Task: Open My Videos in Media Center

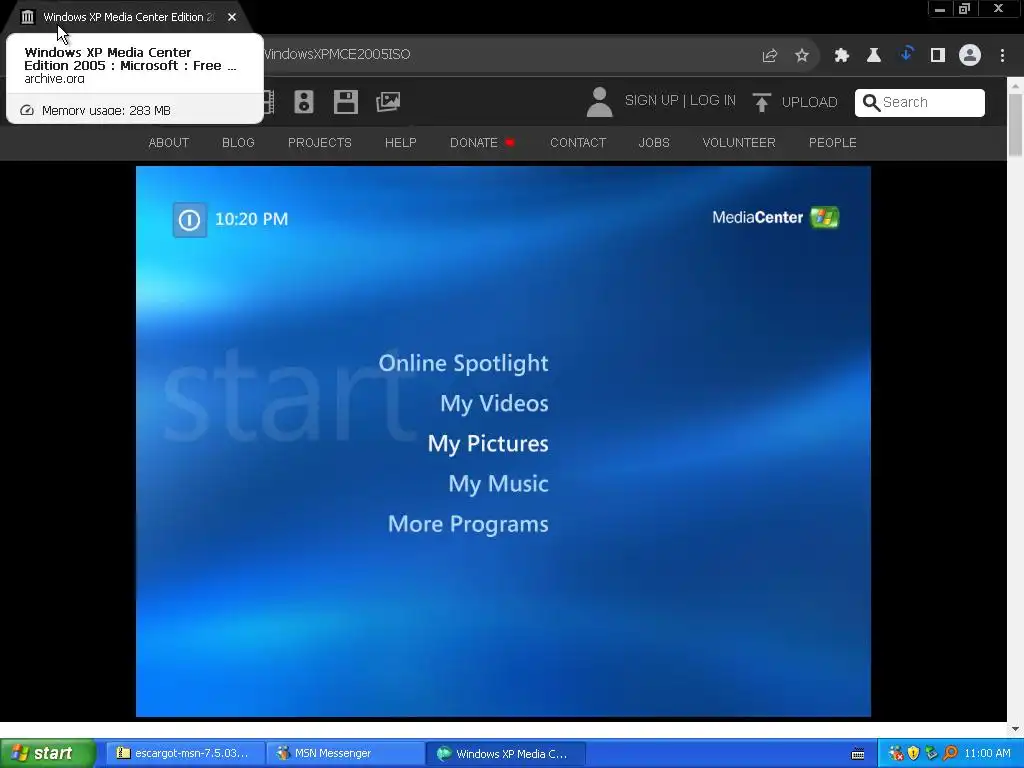Action: pyautogui.click(x=494, y=404)
